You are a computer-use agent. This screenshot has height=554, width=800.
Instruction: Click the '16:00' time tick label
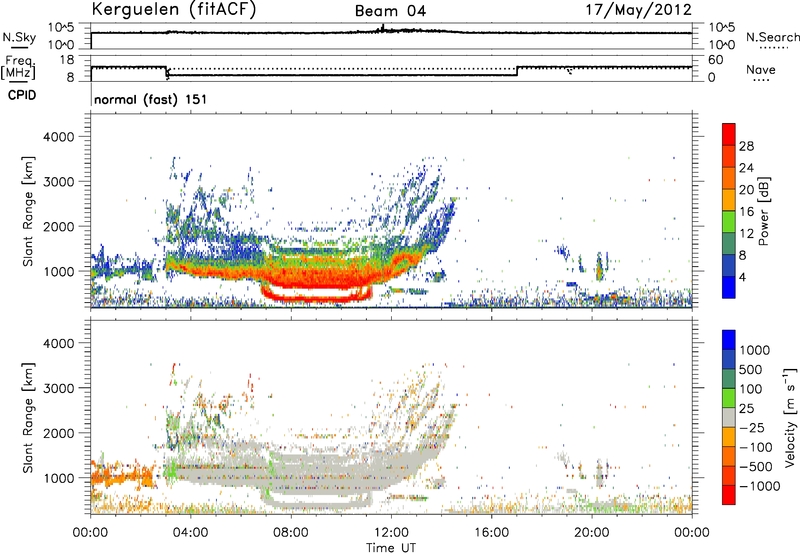click(491, 533)
